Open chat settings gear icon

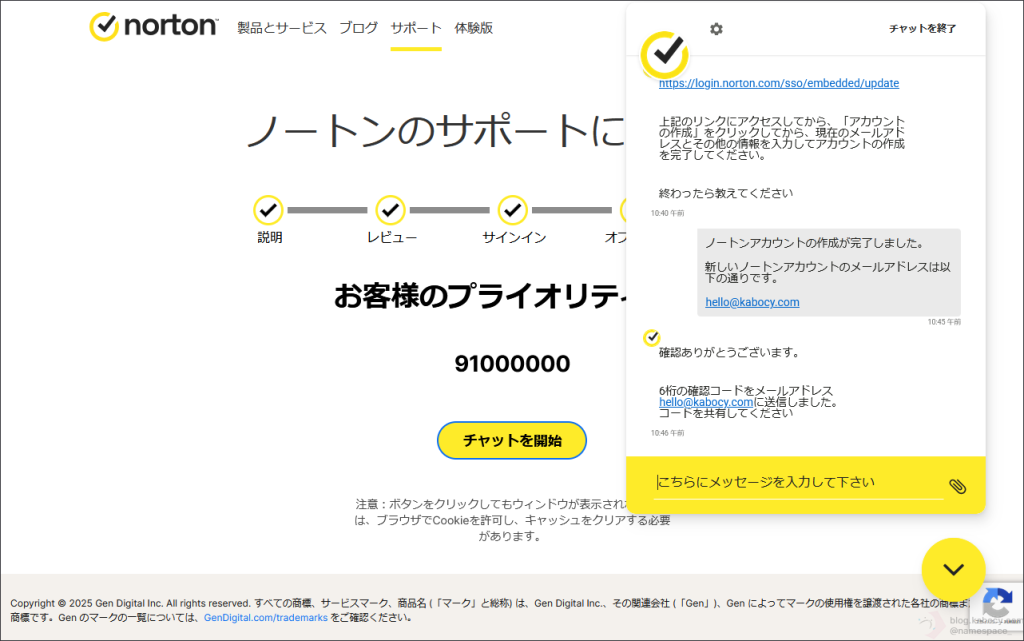coord(716,29)
